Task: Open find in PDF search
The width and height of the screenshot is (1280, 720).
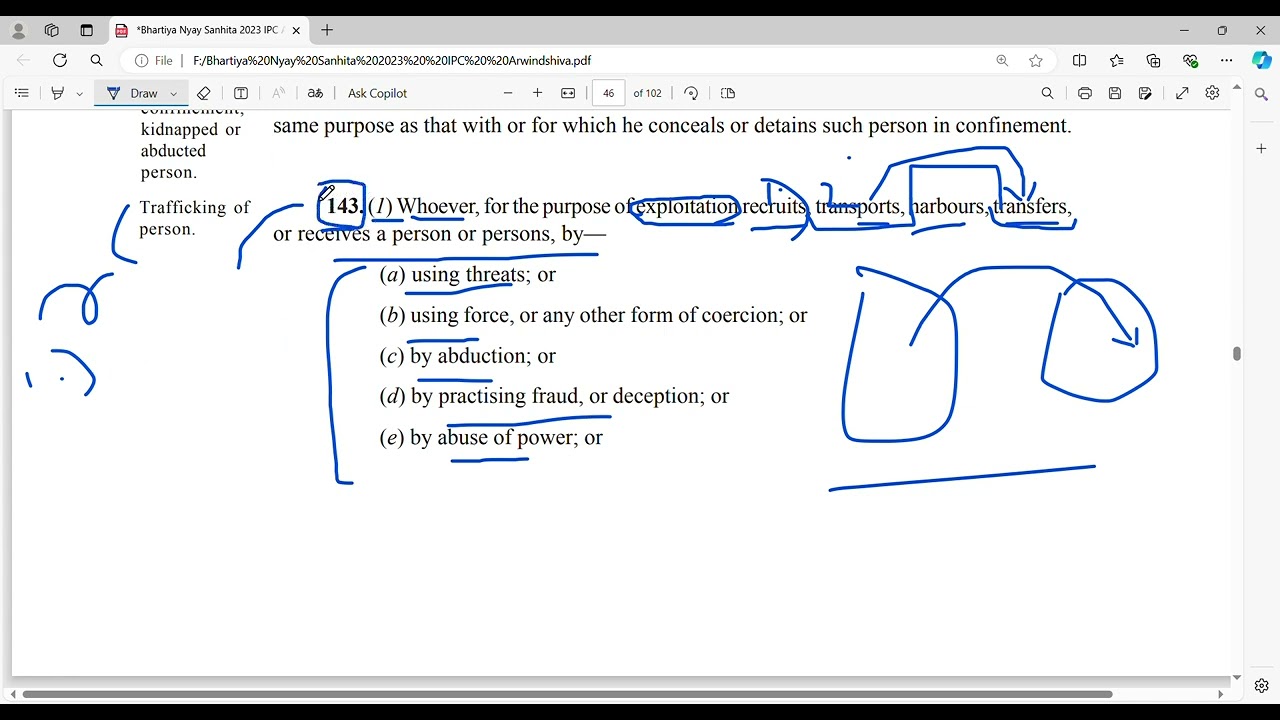Action: click(x=1047, y=93)
